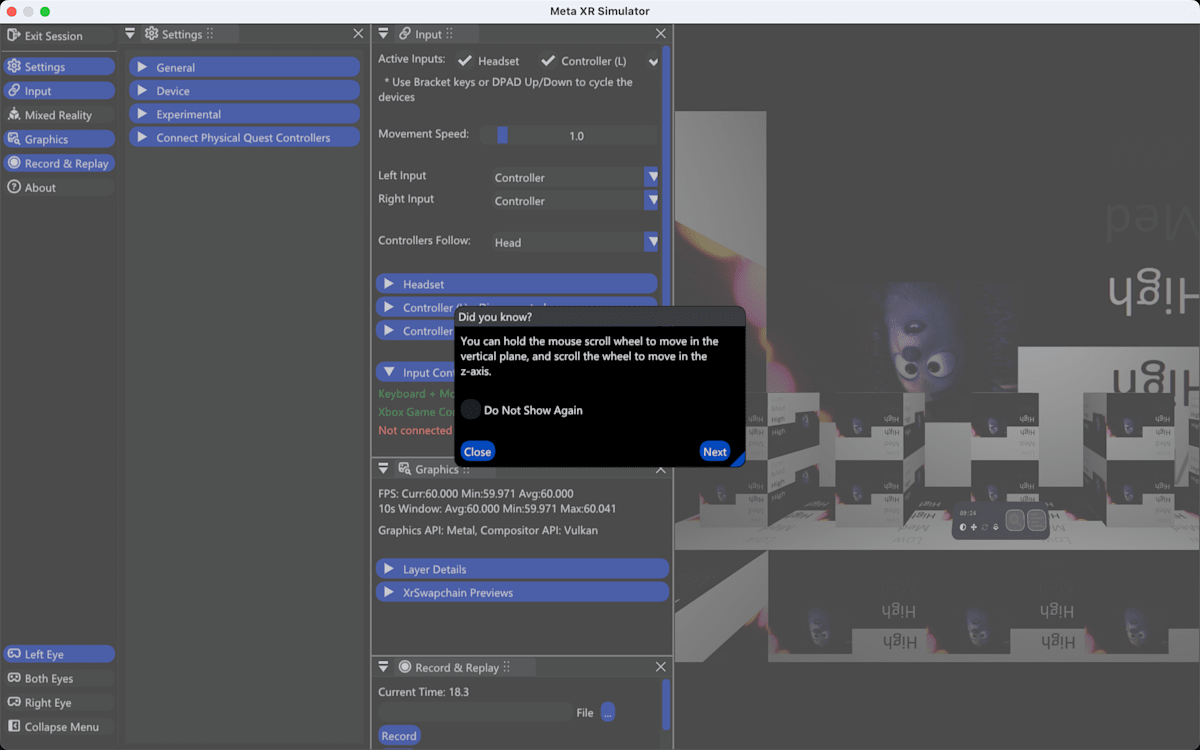This screenshot has height=750, width=1200.
Task: Collapse the Settings panel with its triangle
Action: [130, 34]
